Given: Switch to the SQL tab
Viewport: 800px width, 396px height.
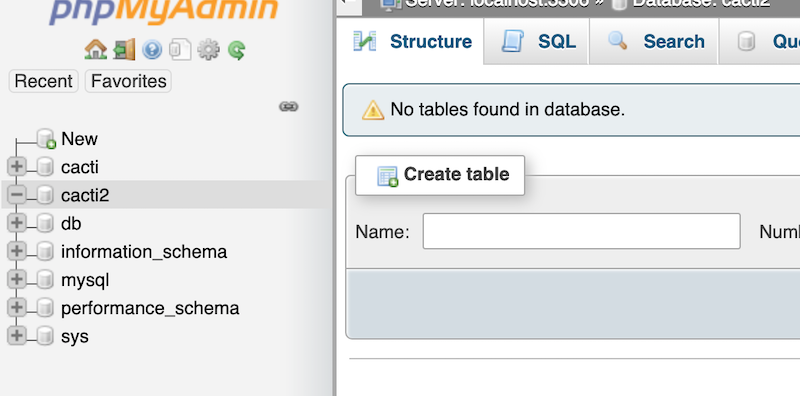Looking at the screenshot, I should [537, 41].
